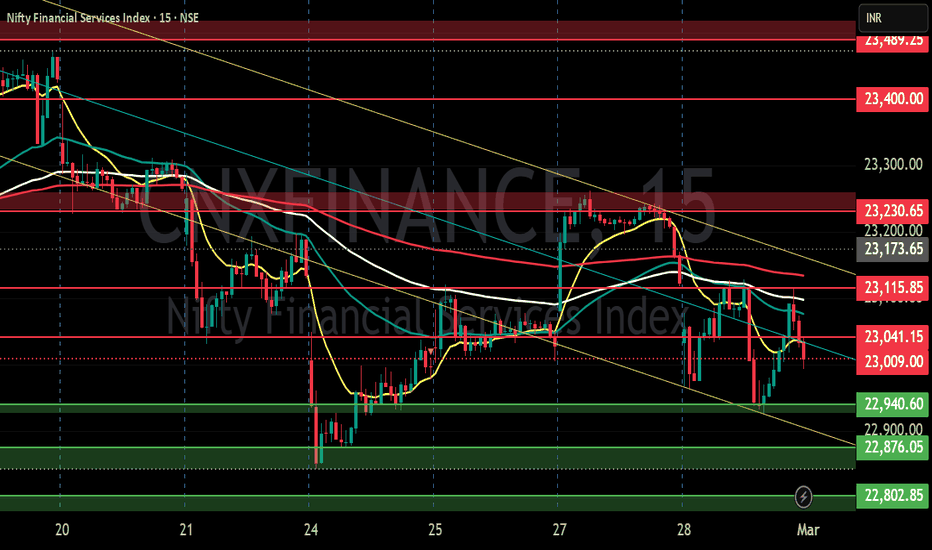932x550 pixels.
Task: Select the 22,876.05 support price label
Action: [892, 447]
